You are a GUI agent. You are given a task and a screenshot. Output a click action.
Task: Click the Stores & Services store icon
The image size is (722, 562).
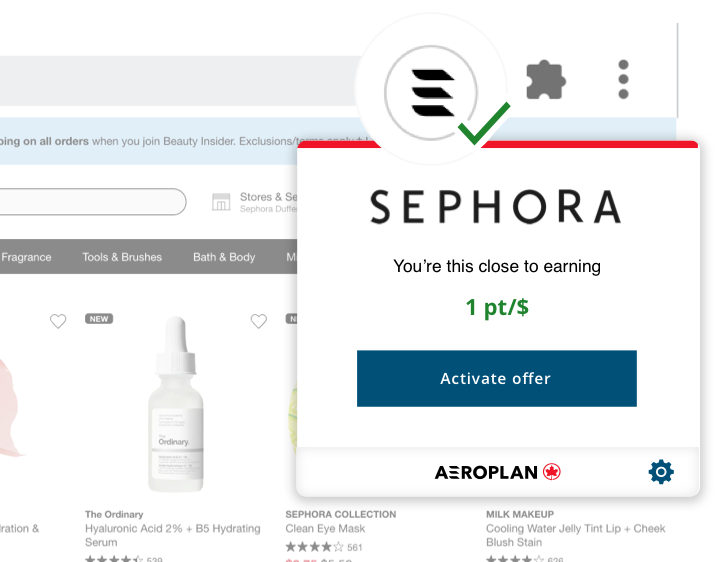point(221,202)
